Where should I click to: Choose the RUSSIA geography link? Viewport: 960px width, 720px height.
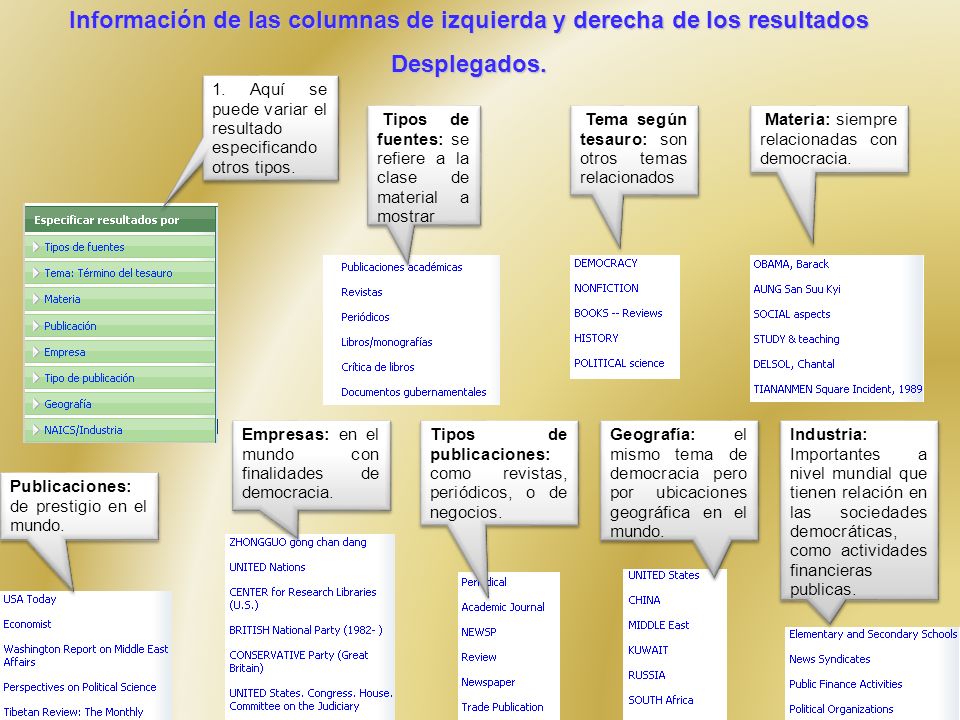click(647, 675)
